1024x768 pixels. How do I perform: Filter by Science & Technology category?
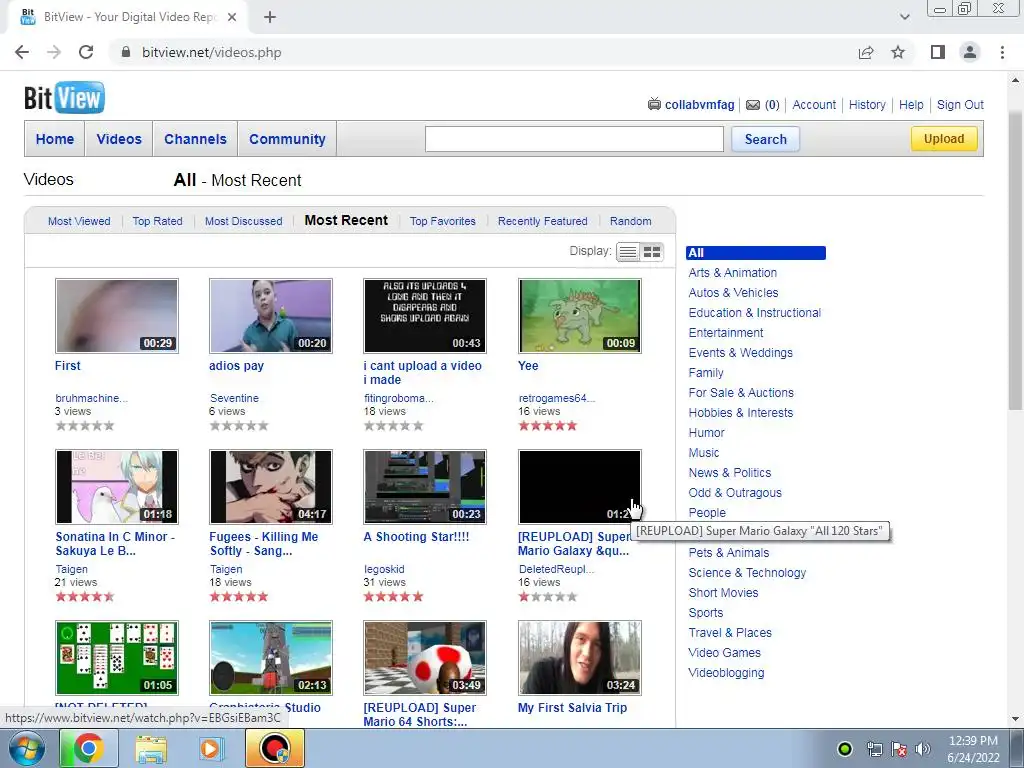click(747, 573)
